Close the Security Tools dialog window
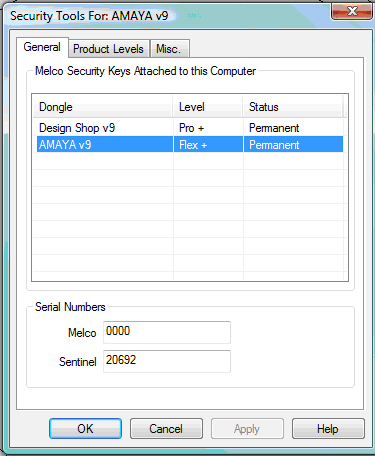375x456 pixels. (x=352, y=12)
